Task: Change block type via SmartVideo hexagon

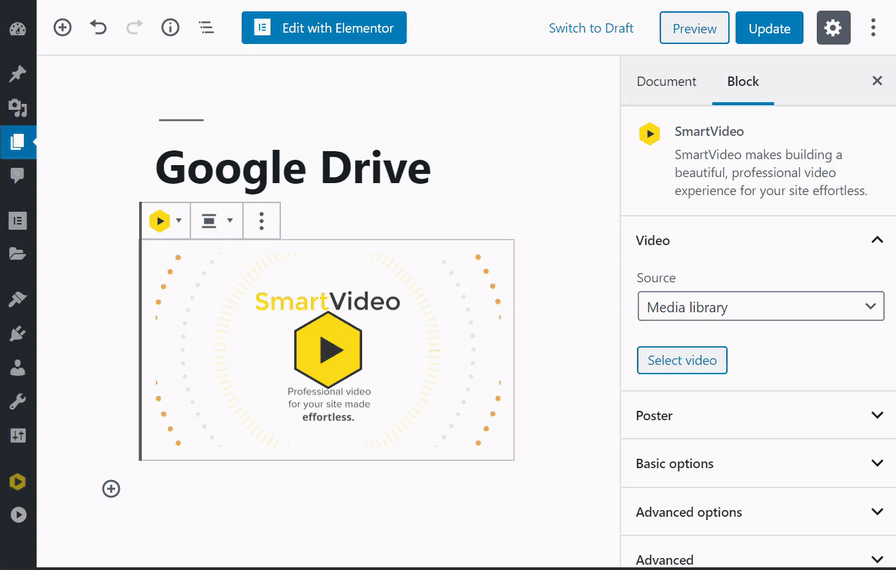Action: tap(165, 221)
